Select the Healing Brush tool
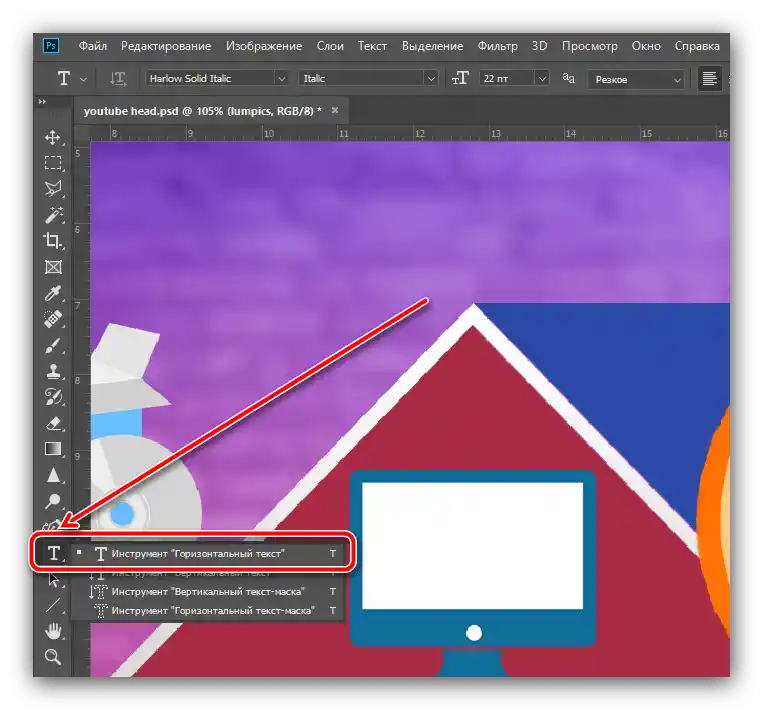Image resolution: width=763 pixels, height=710 pixels. click(x=53, y=319)
